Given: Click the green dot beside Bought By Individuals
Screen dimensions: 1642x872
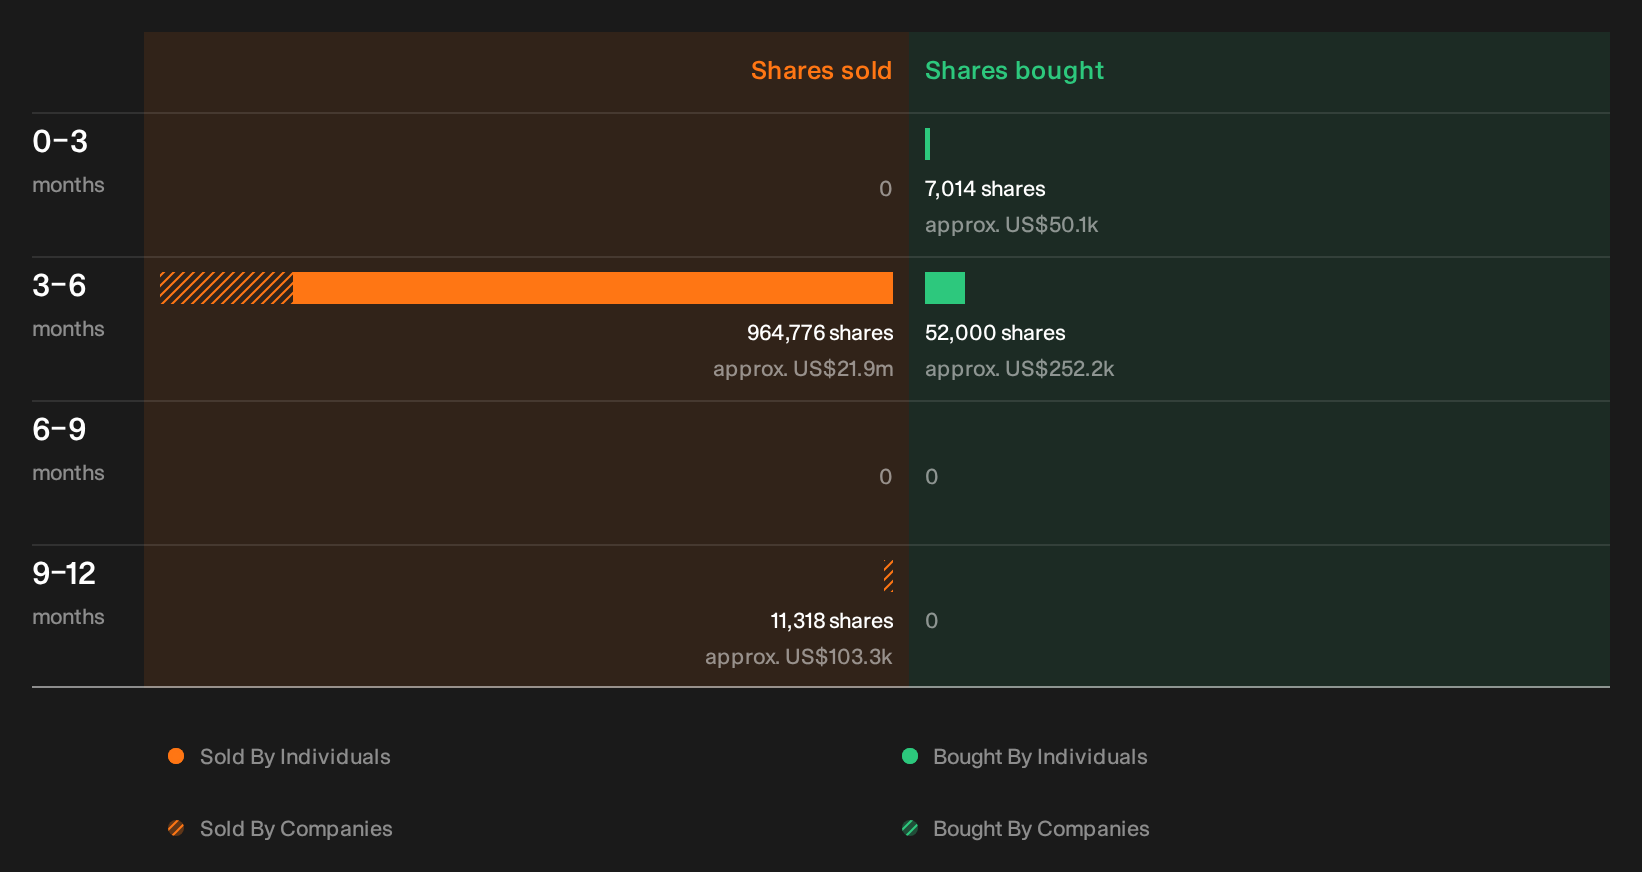Looking at the screenshot, I should click(910, 756).
